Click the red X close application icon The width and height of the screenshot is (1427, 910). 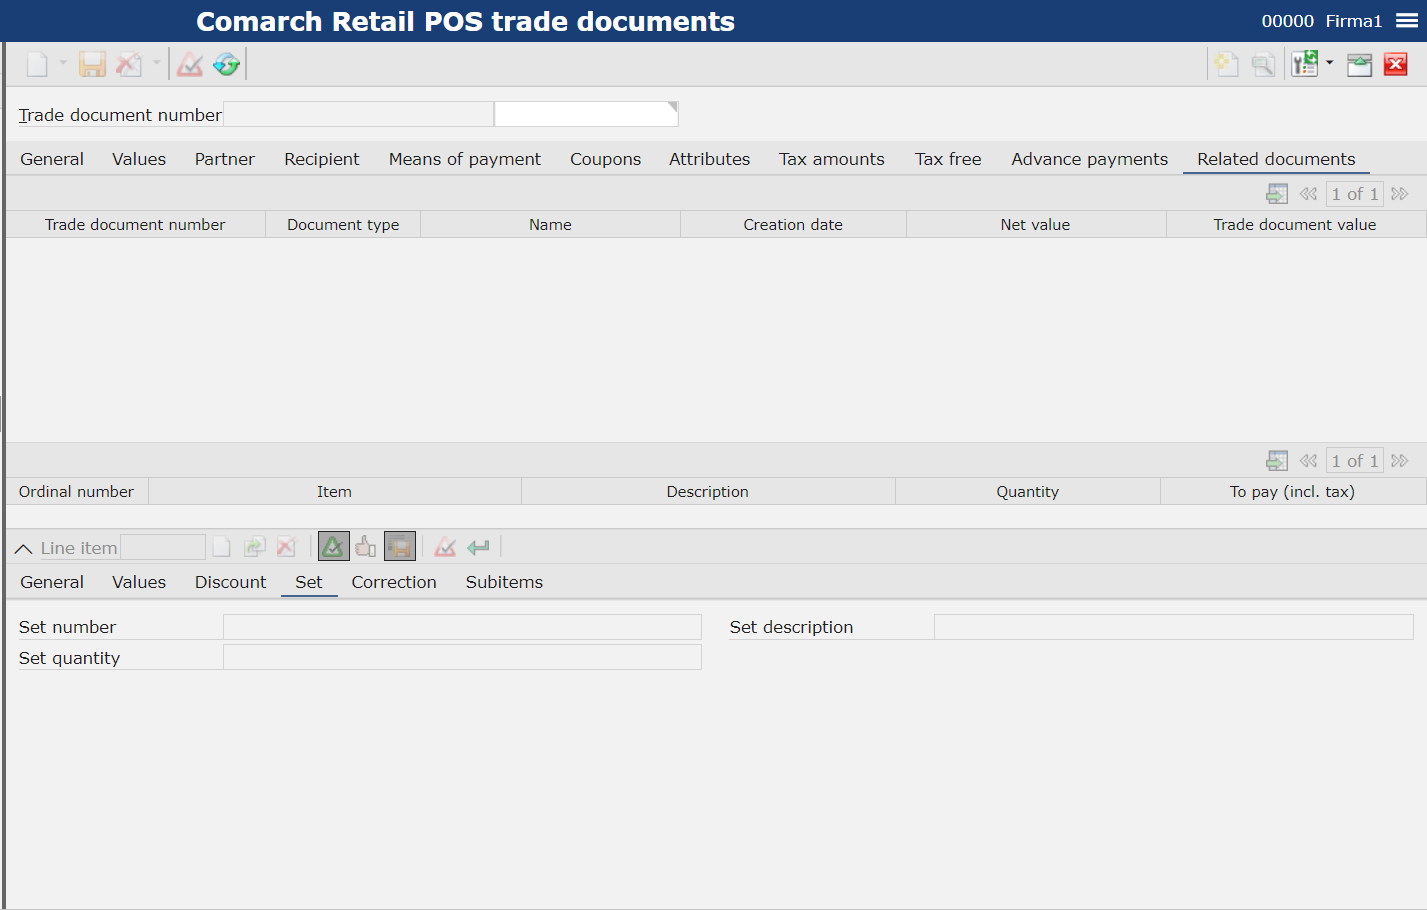pyautogui.click(x=1396, y=65)
